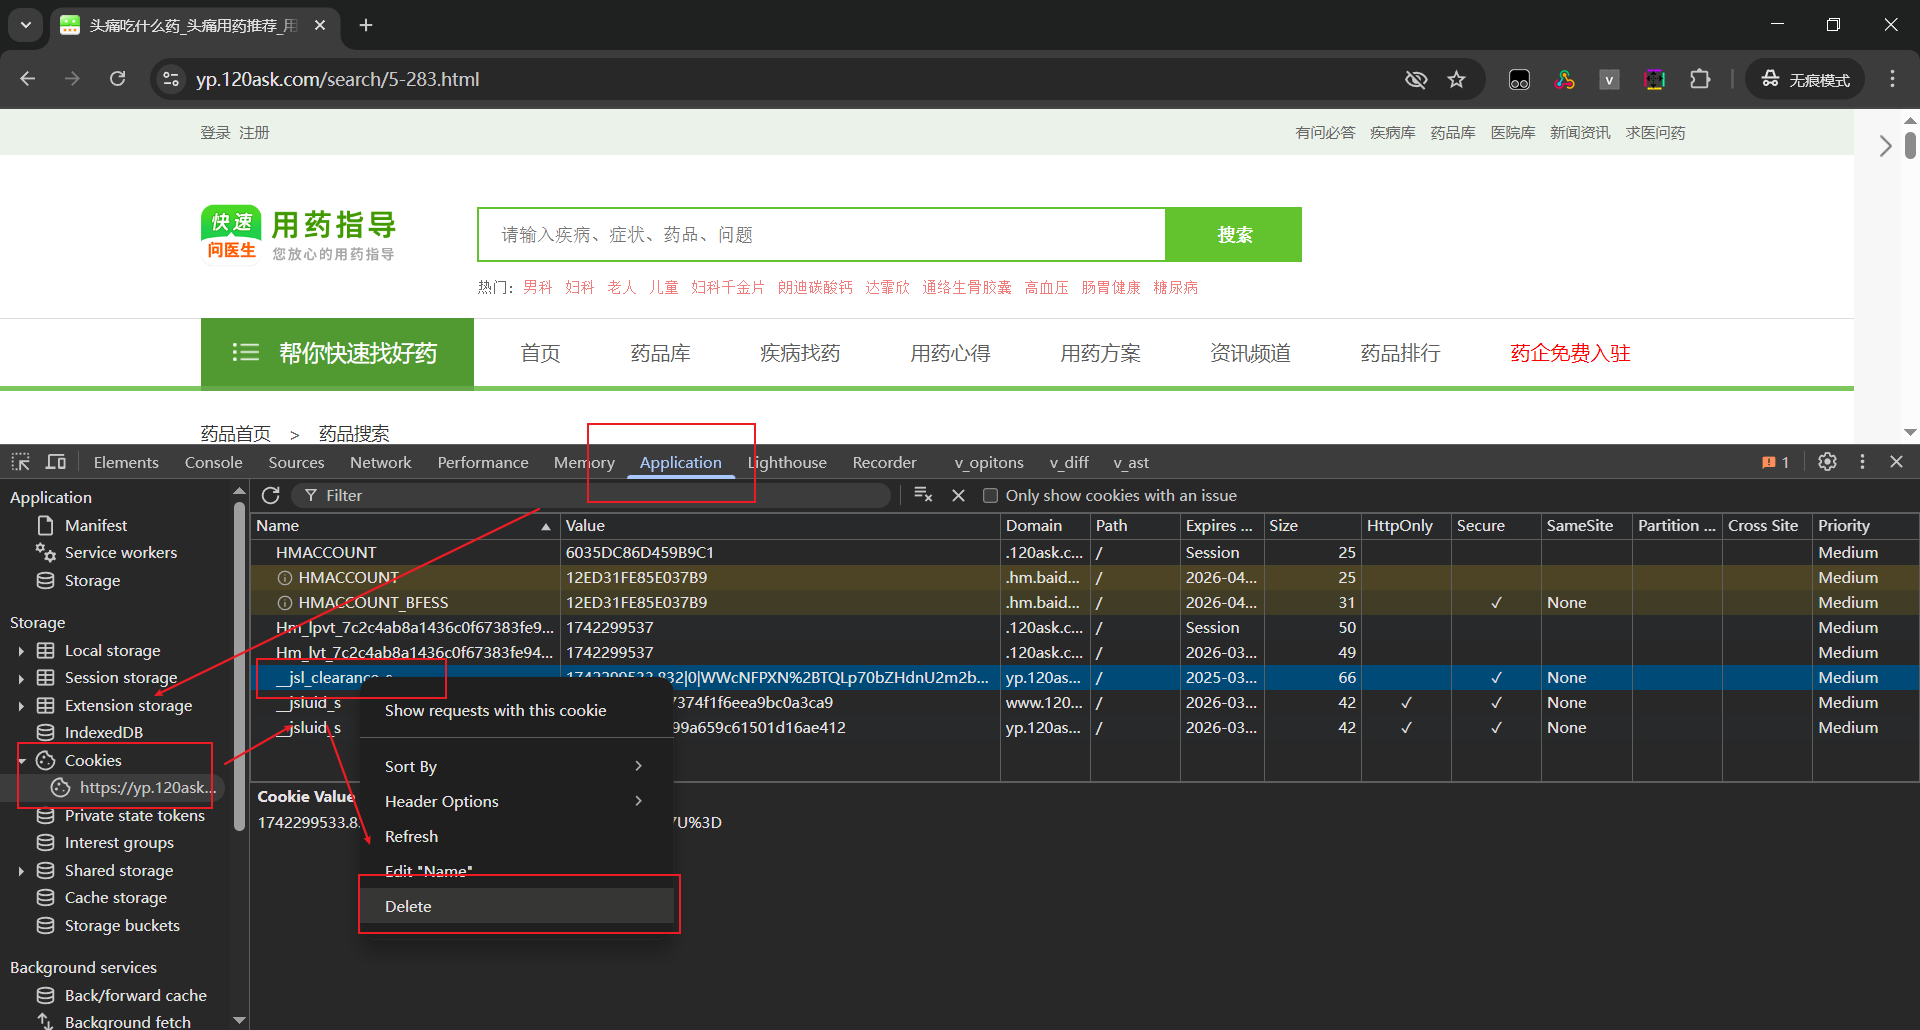Refresh the cookies table
Image resolution: width=1920 pixels, height=1030 pixels.
(x=270, y=495)
